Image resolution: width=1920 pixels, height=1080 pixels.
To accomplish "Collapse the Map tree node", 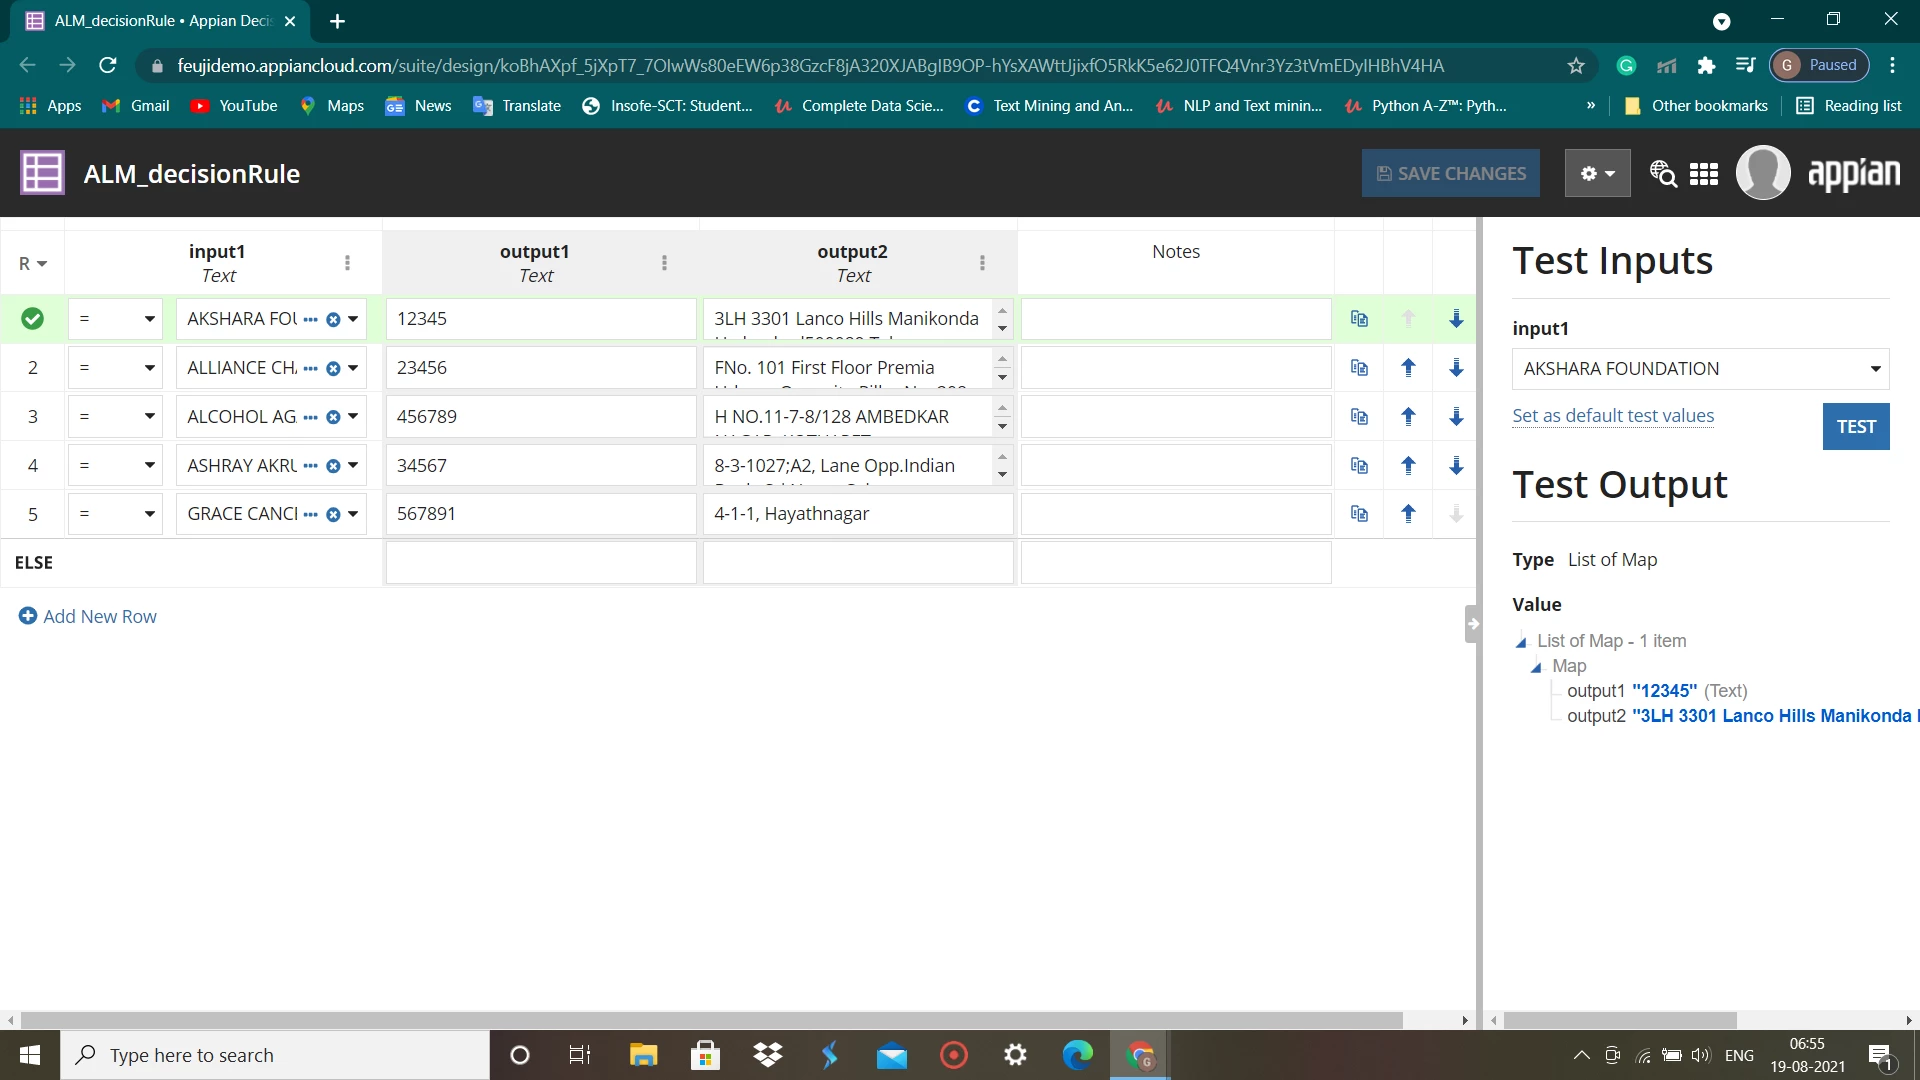I will (1536, 667).
